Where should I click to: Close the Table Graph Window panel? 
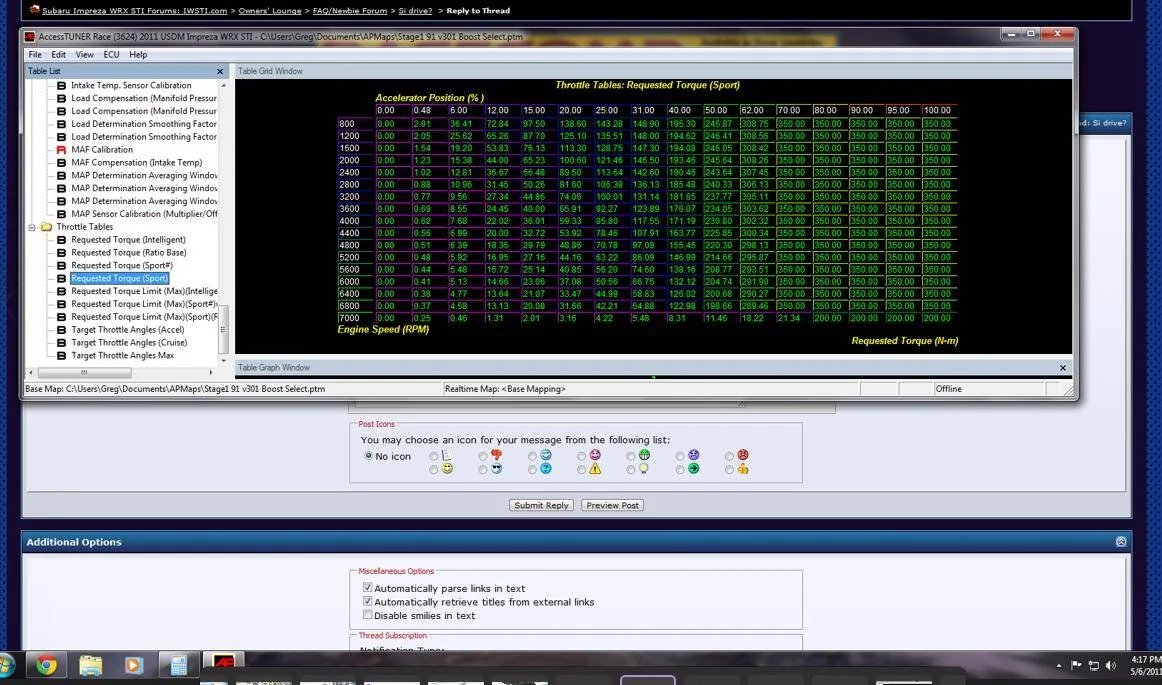point(1063,368)
